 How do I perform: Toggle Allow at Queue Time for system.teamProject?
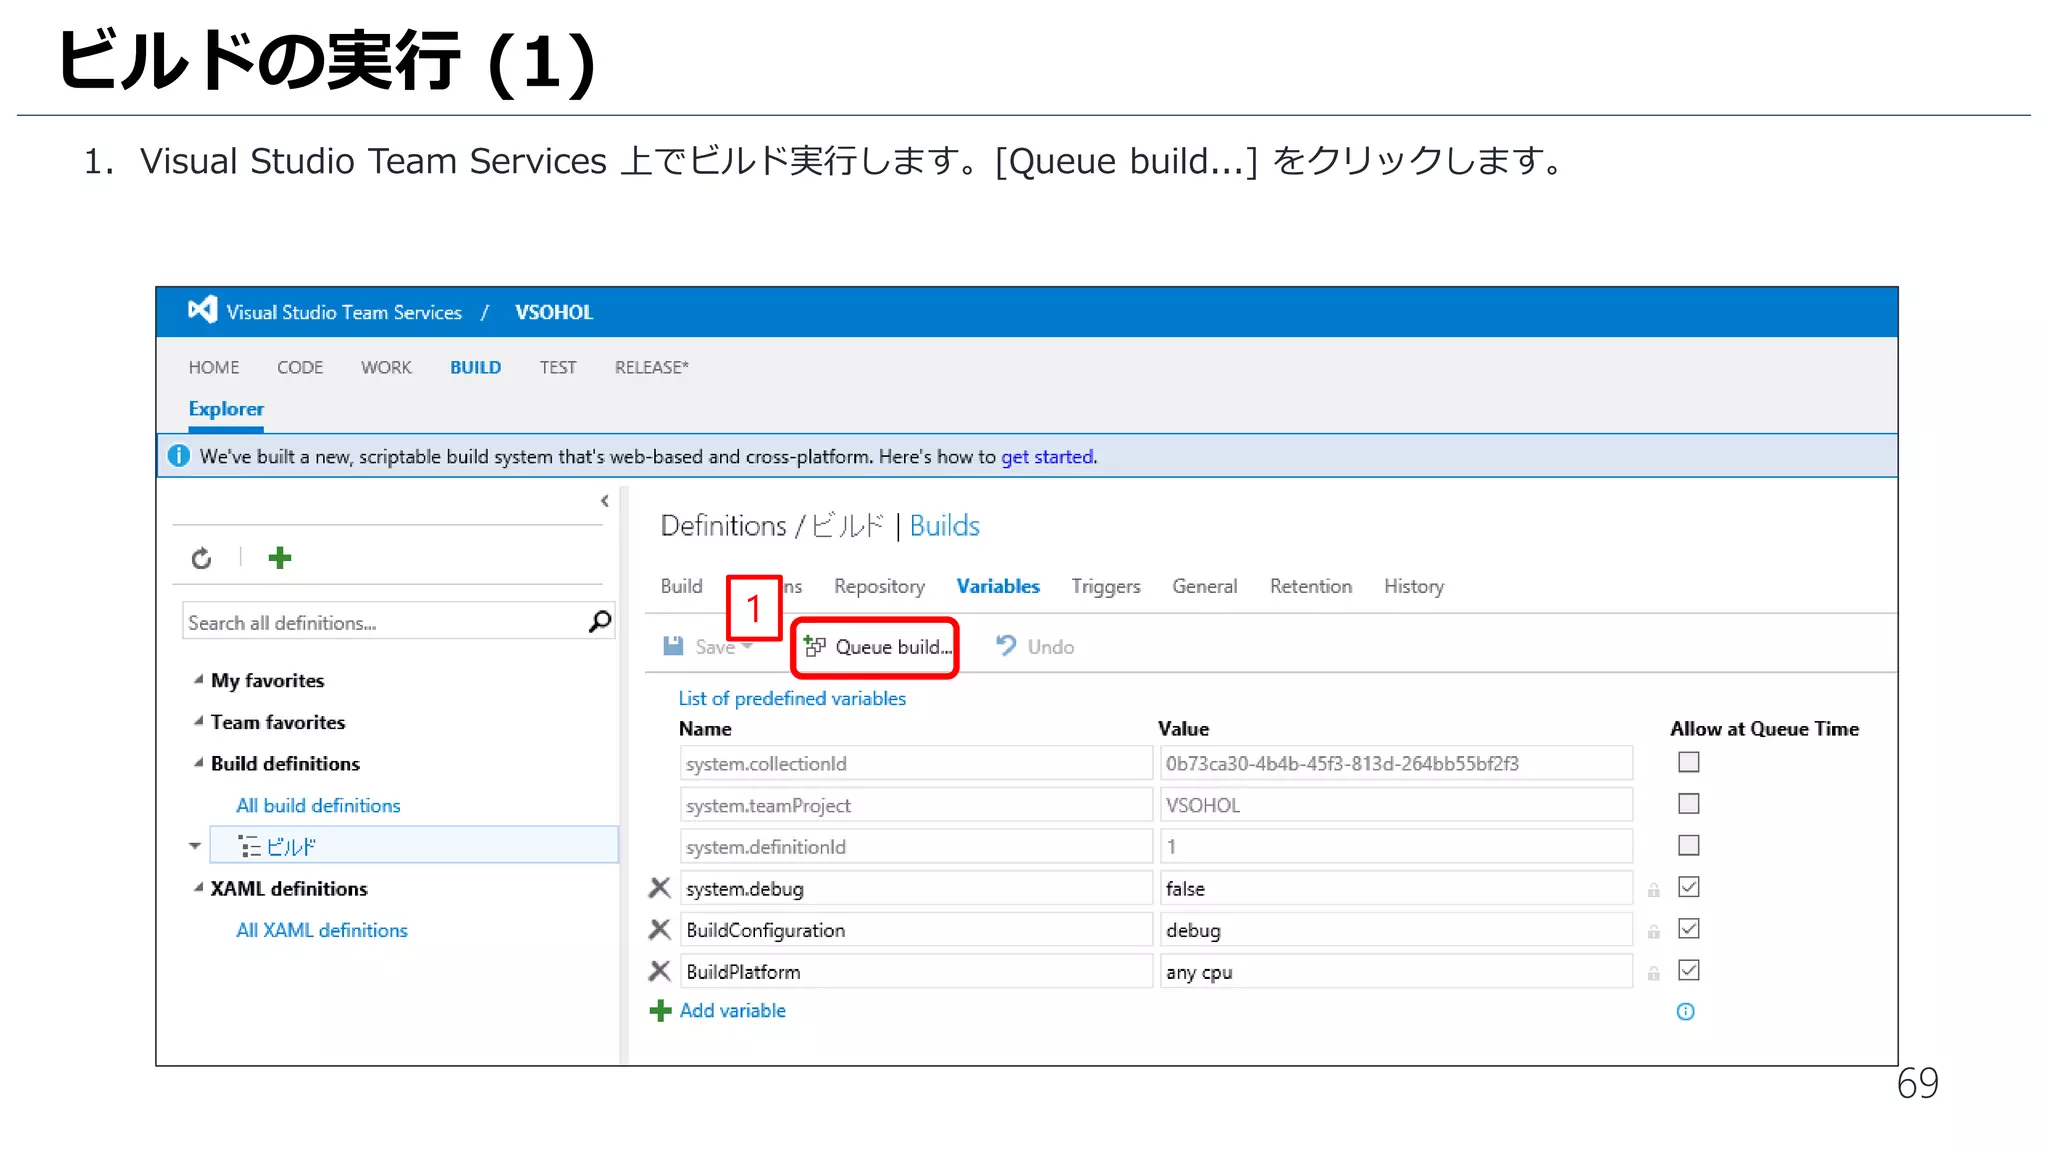(x=1689, y=804)
